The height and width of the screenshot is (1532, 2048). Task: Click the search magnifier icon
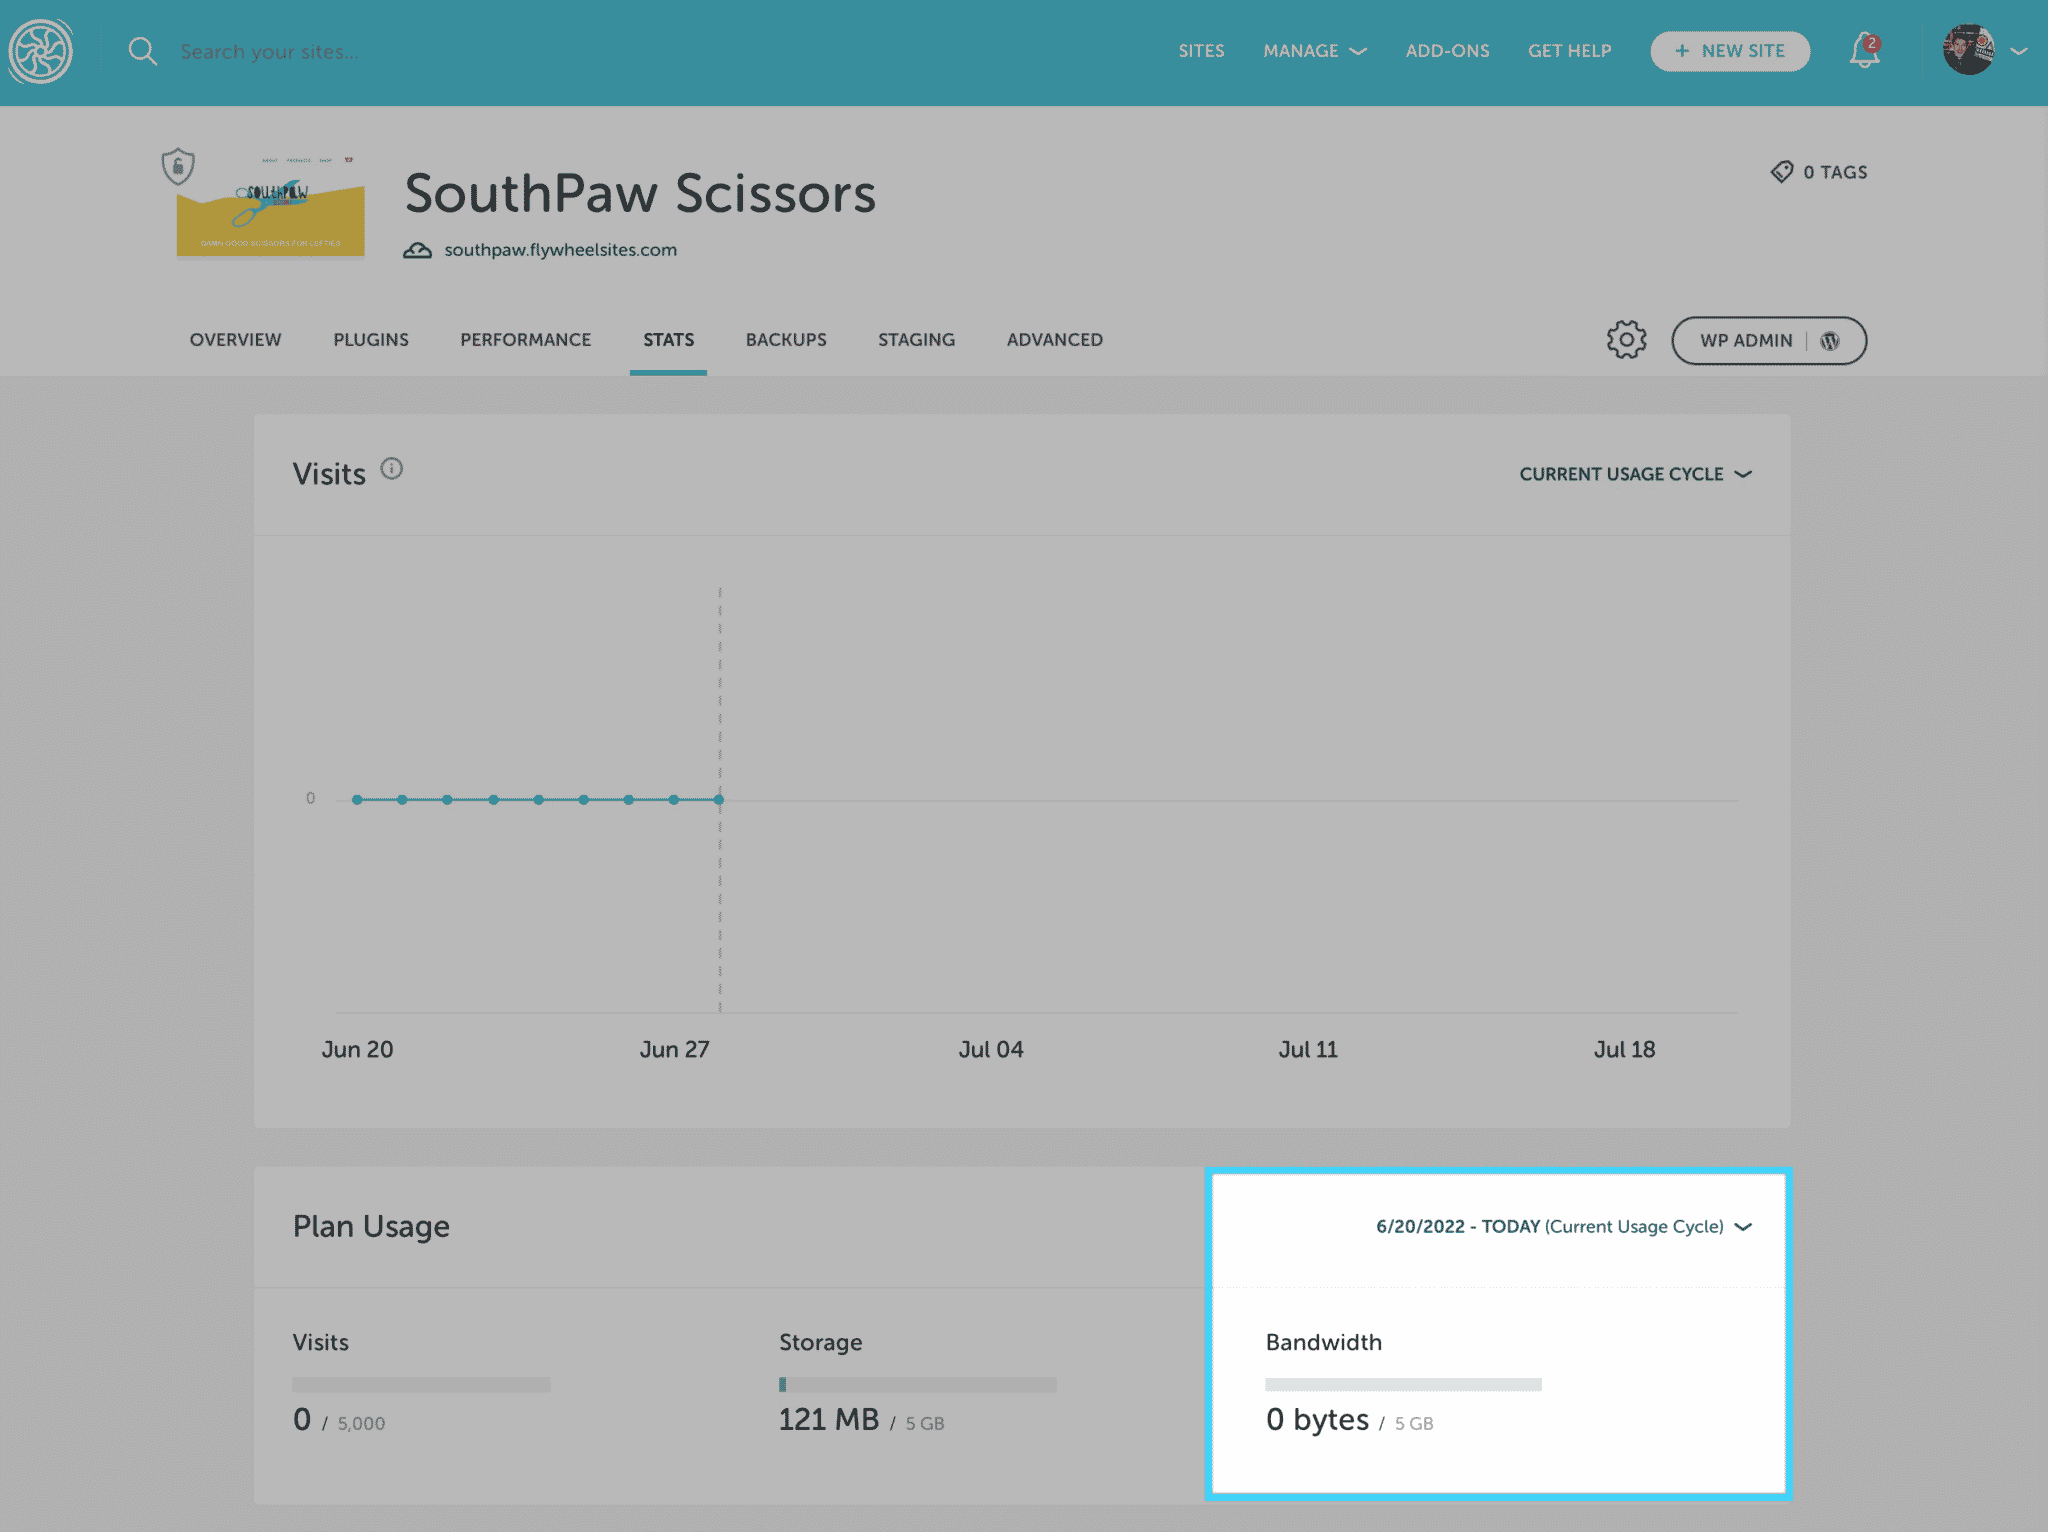tap(143, 51)
